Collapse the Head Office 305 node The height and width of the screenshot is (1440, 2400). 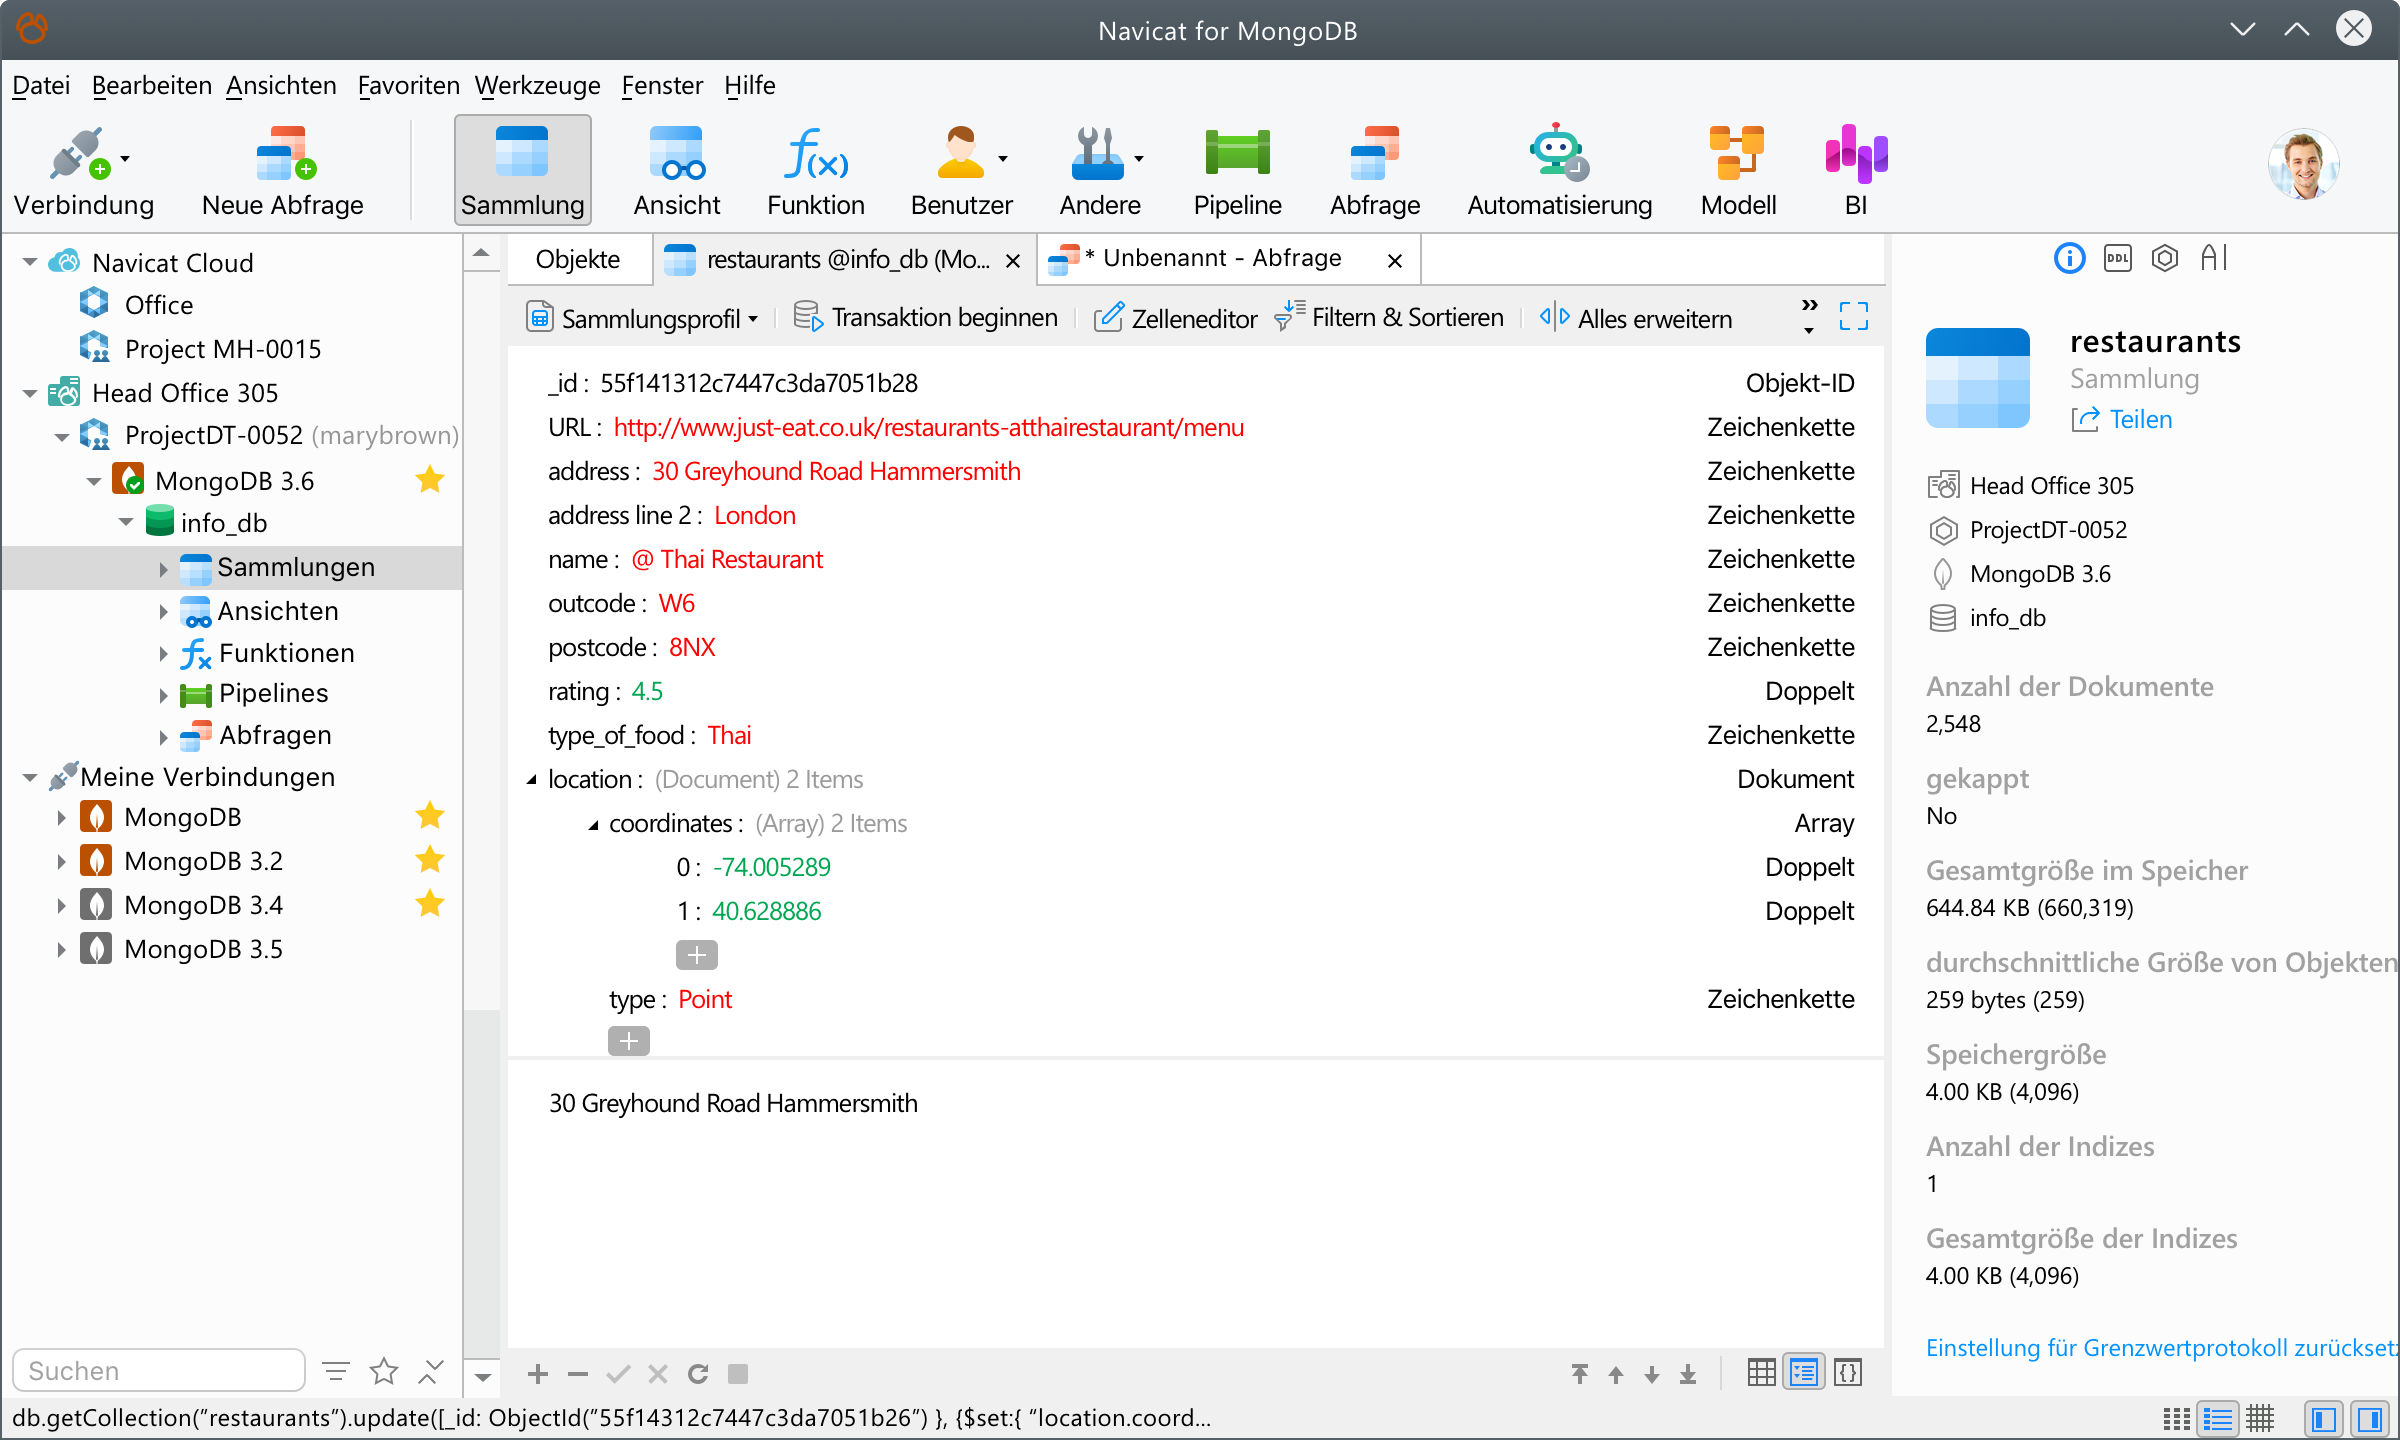click(x=30, y=393)
